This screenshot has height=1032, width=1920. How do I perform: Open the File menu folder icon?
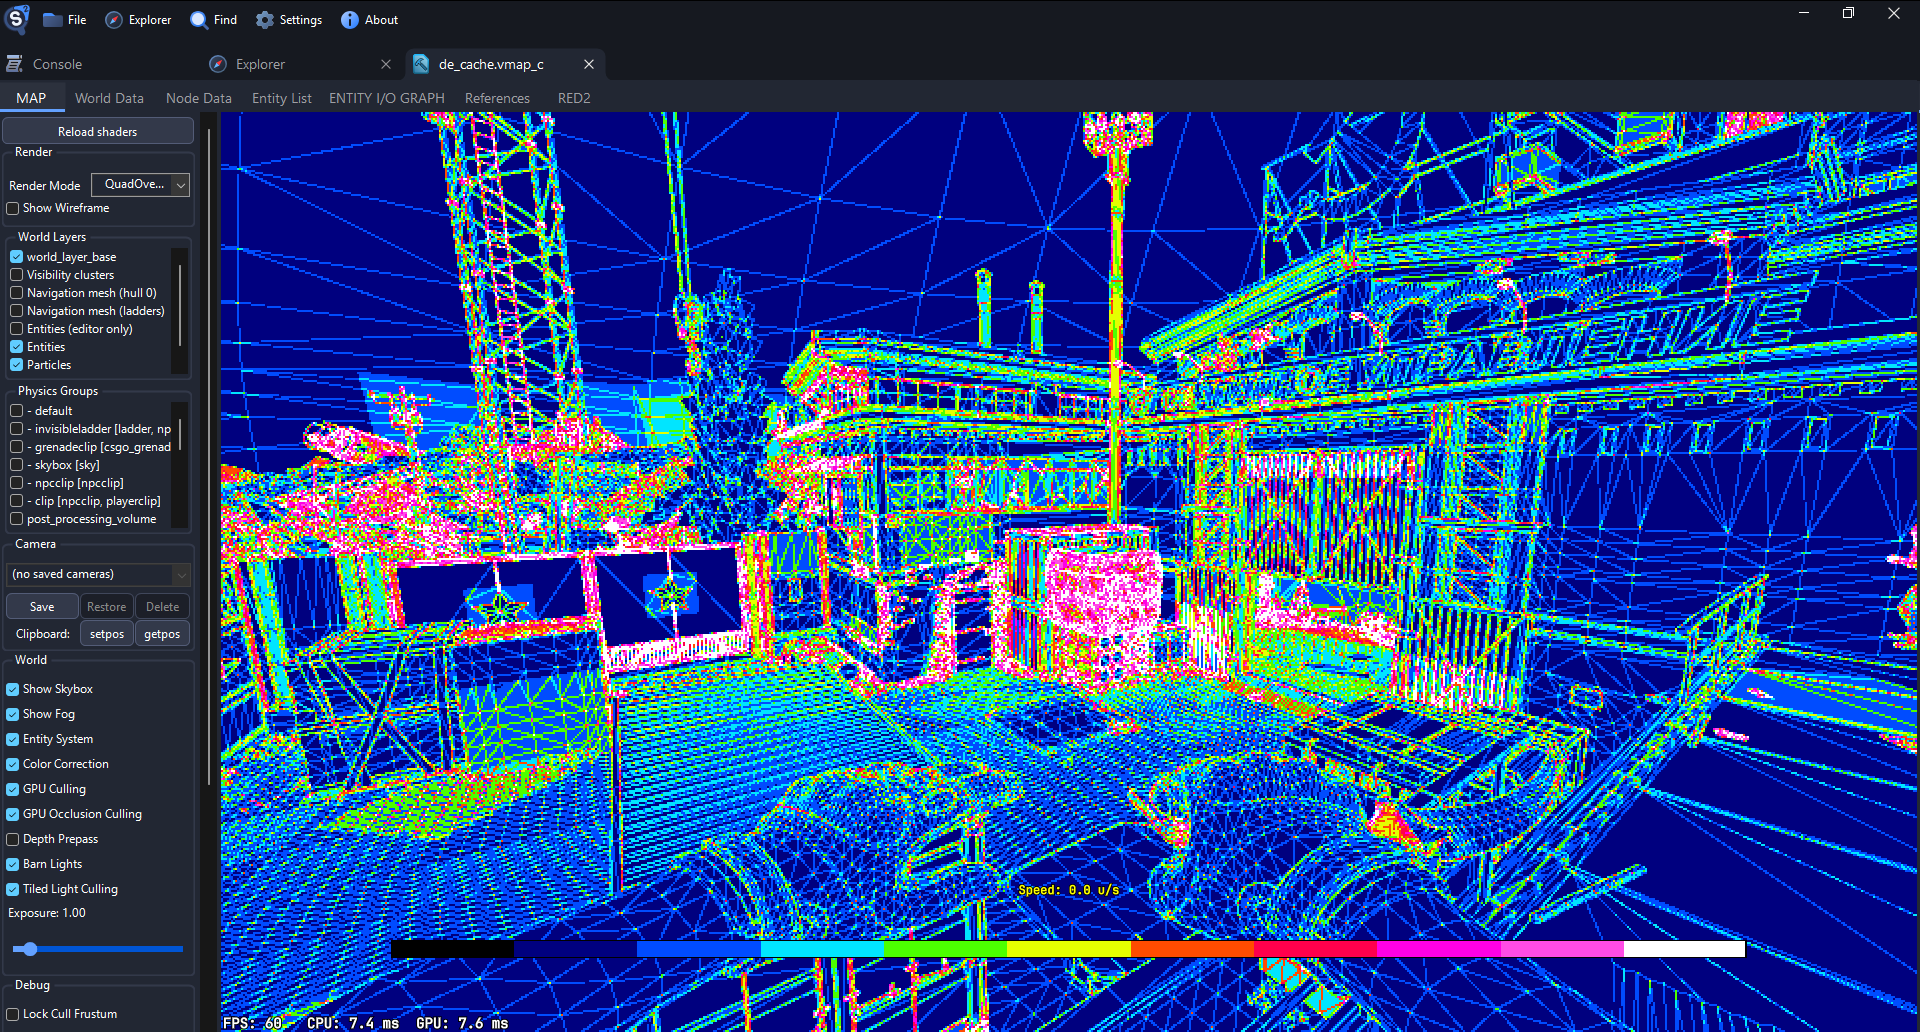click(53, 20)
